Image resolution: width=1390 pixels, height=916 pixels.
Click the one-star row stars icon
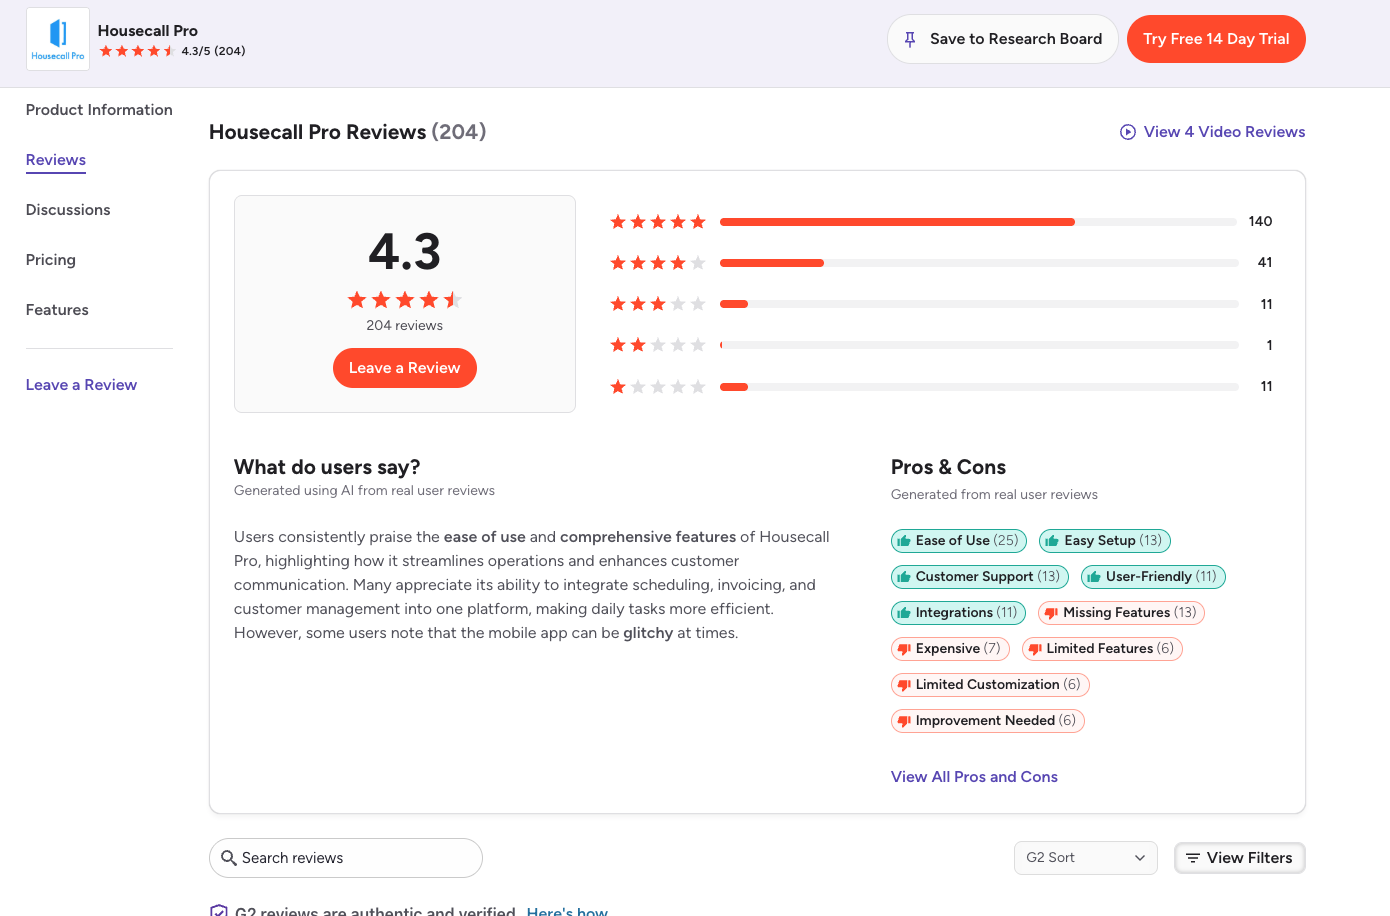tap(658, 386)
